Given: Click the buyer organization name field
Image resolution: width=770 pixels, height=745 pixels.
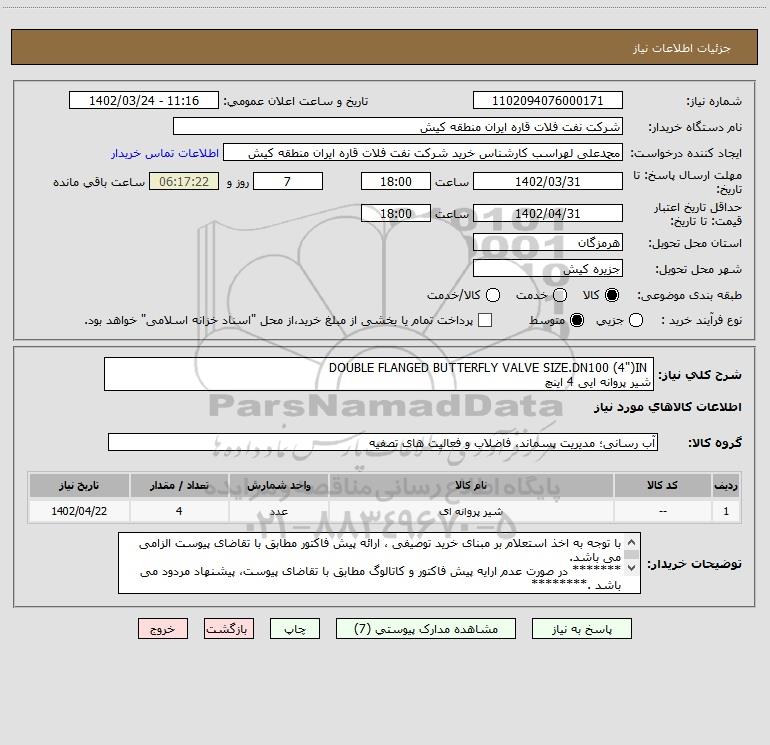Looking at the screenshot, I should 398,126.
